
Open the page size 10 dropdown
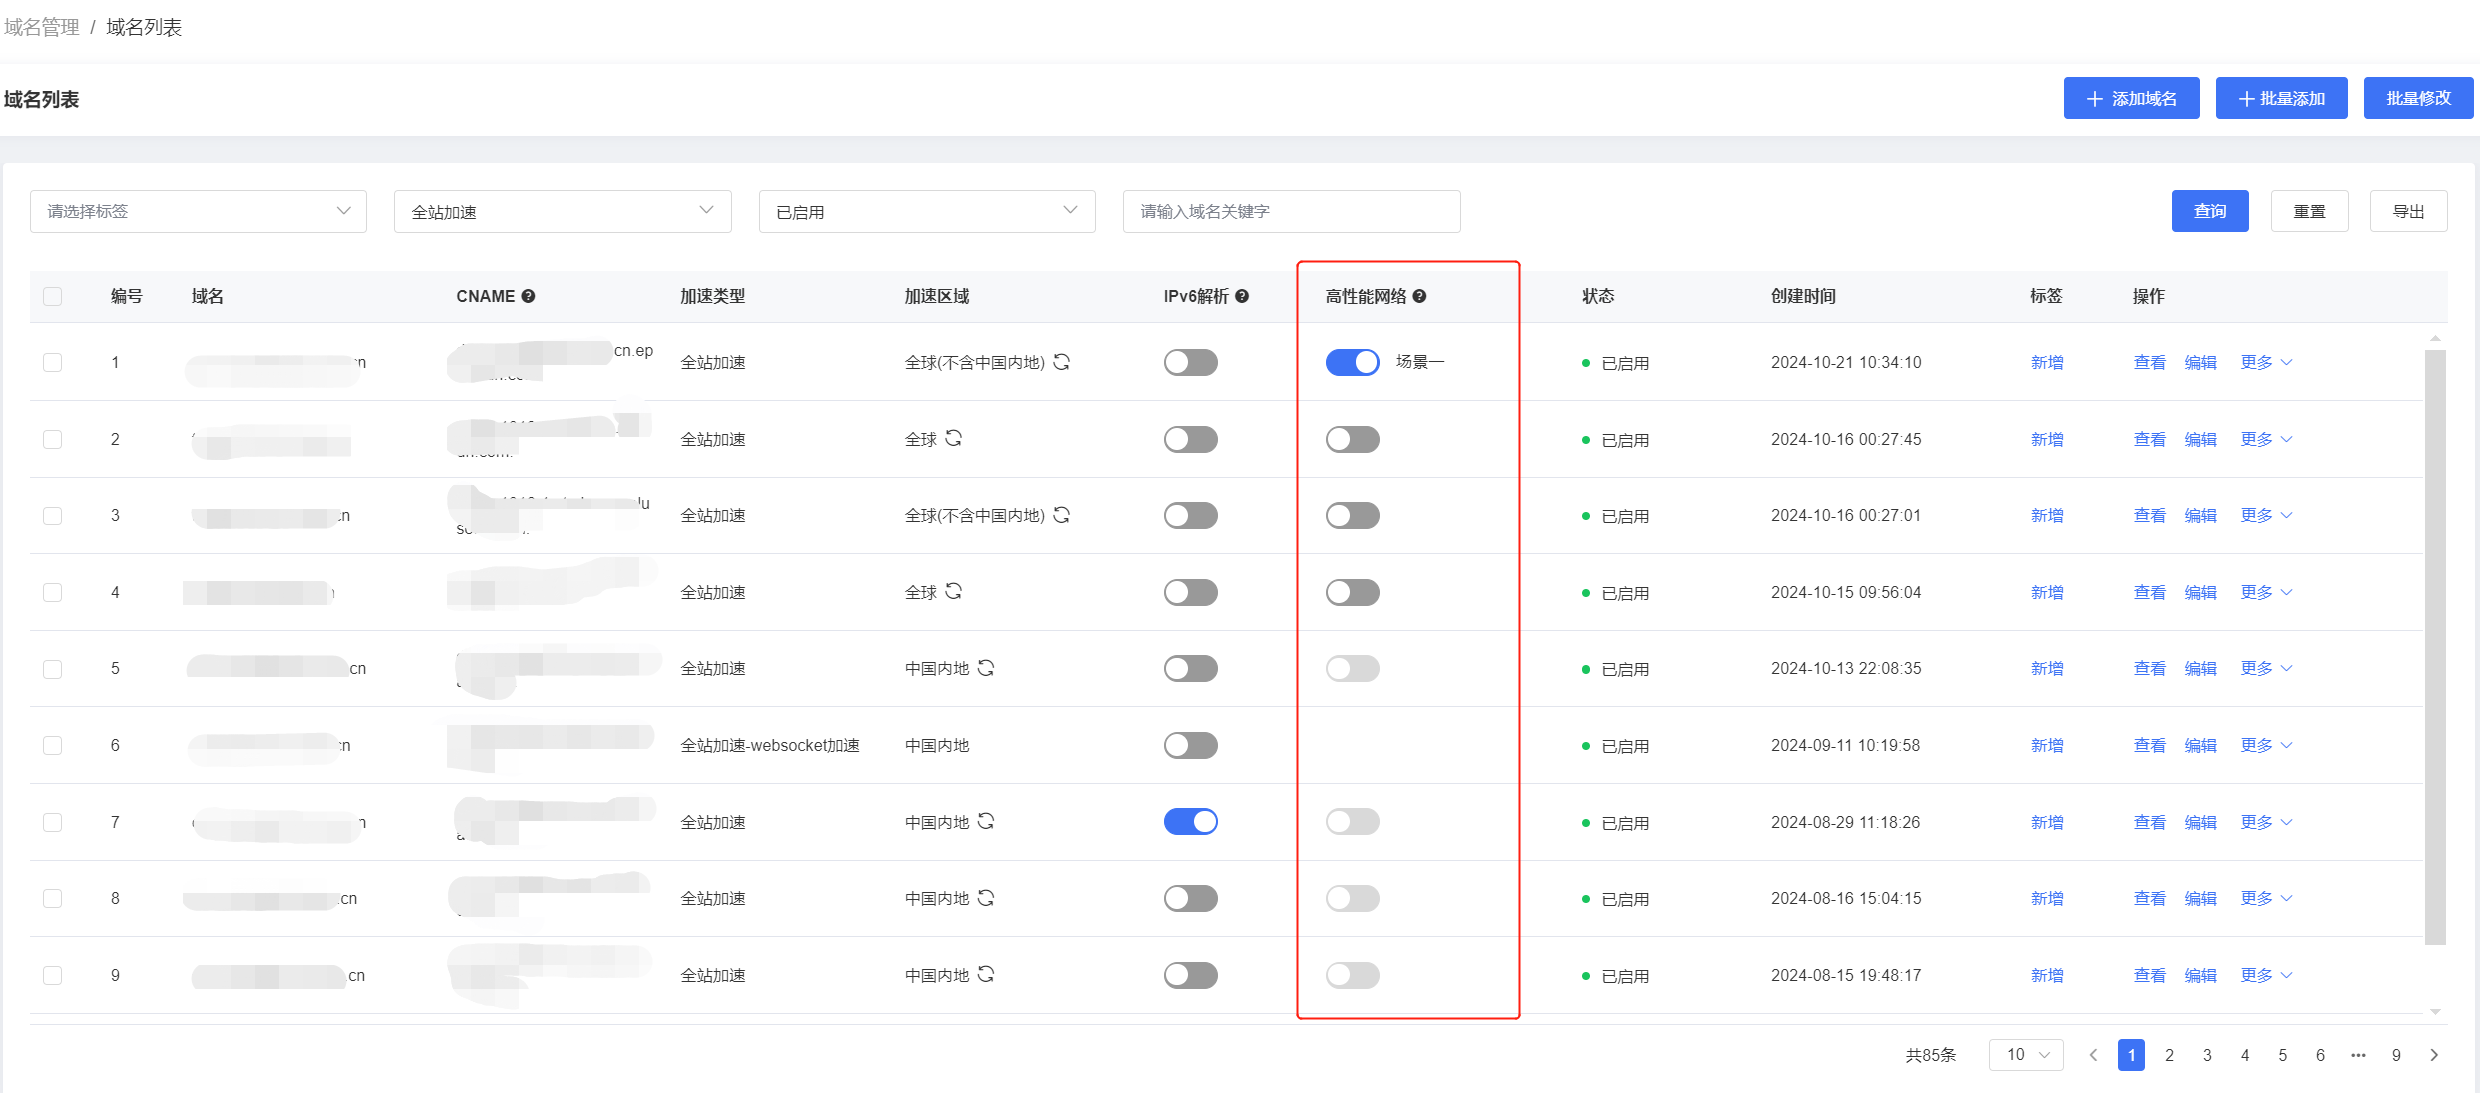pos(2026,1055)
